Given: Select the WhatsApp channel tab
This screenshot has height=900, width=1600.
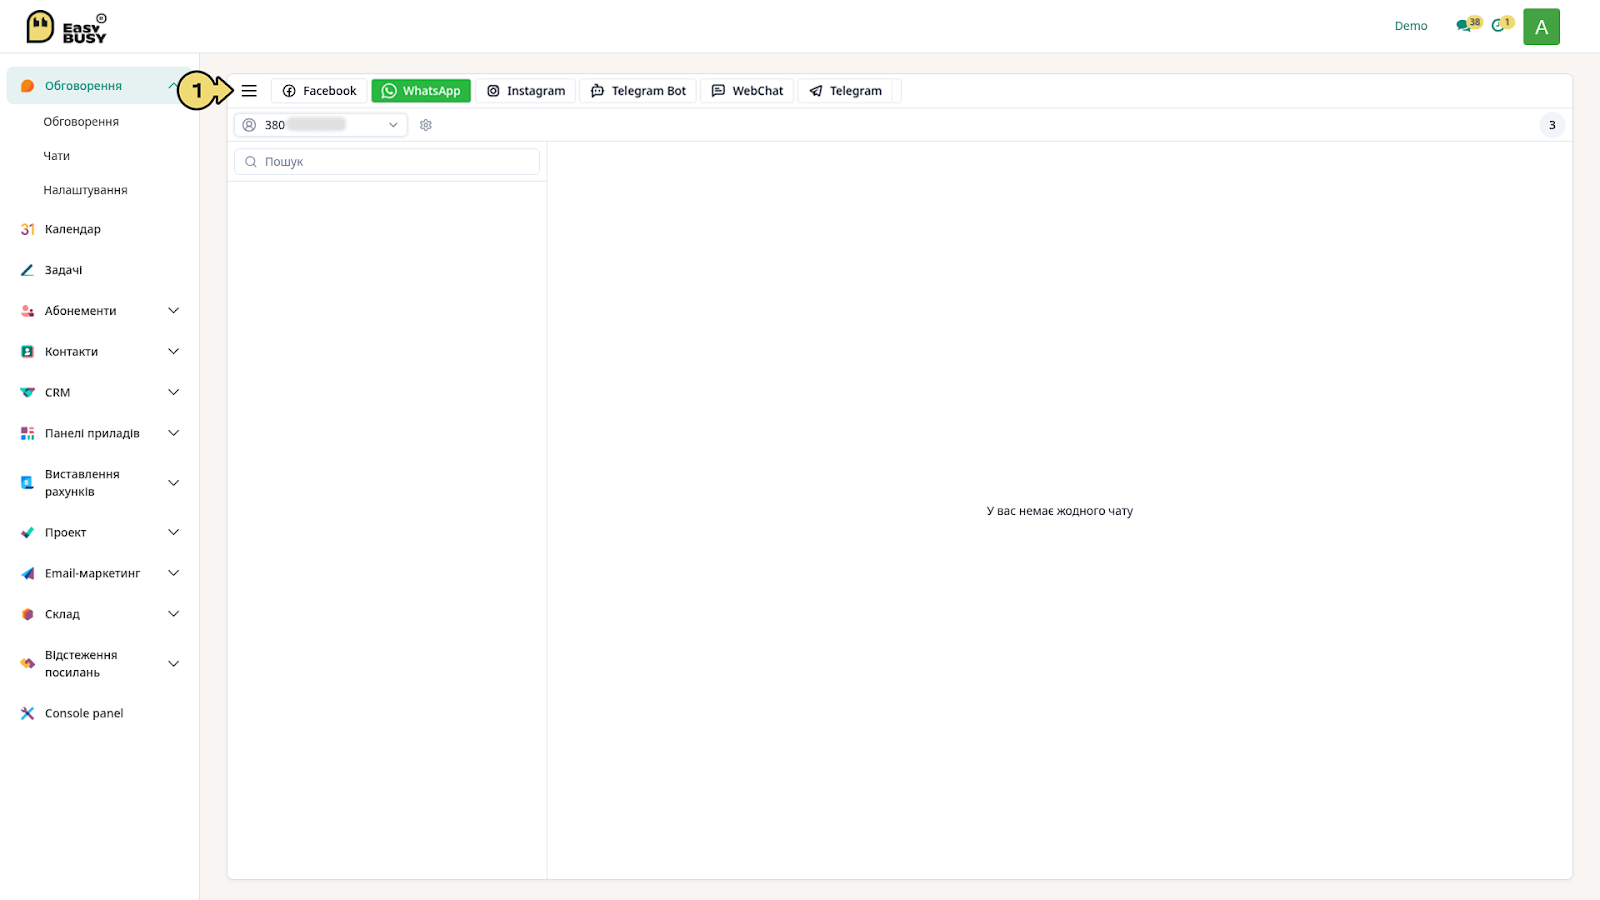Looking at the screenshot, I should 421,91.
